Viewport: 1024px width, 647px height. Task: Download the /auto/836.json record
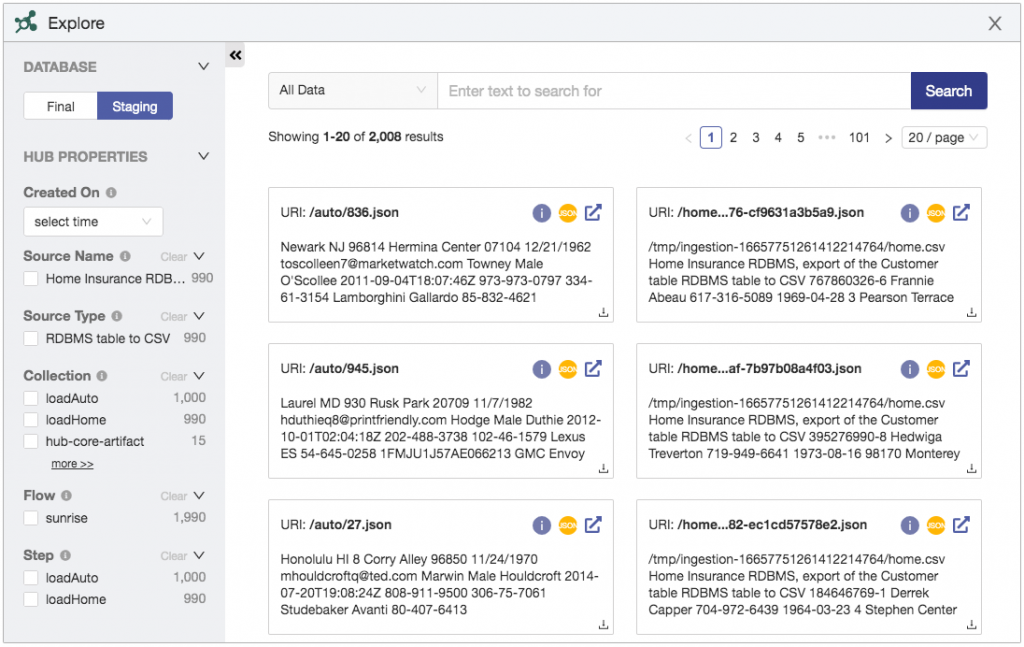(x=602, y=313)
